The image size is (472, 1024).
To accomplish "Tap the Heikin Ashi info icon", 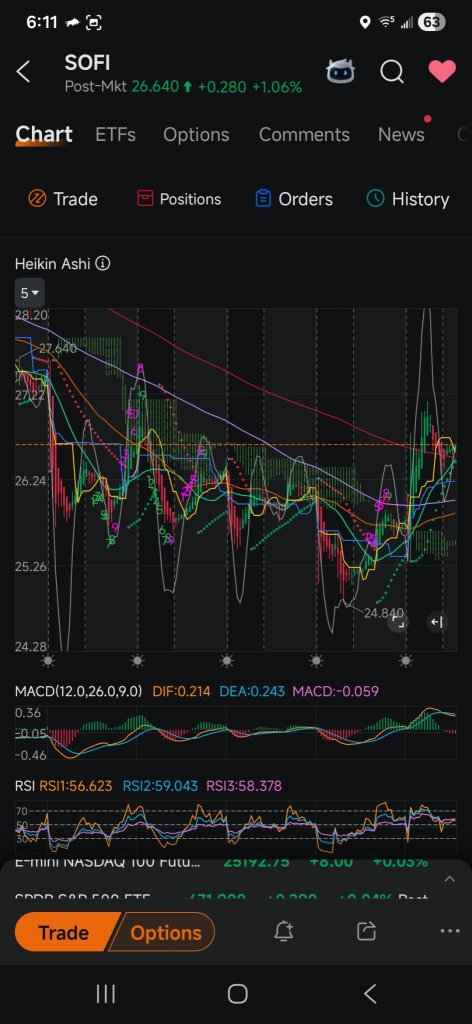I will point(102,264).
